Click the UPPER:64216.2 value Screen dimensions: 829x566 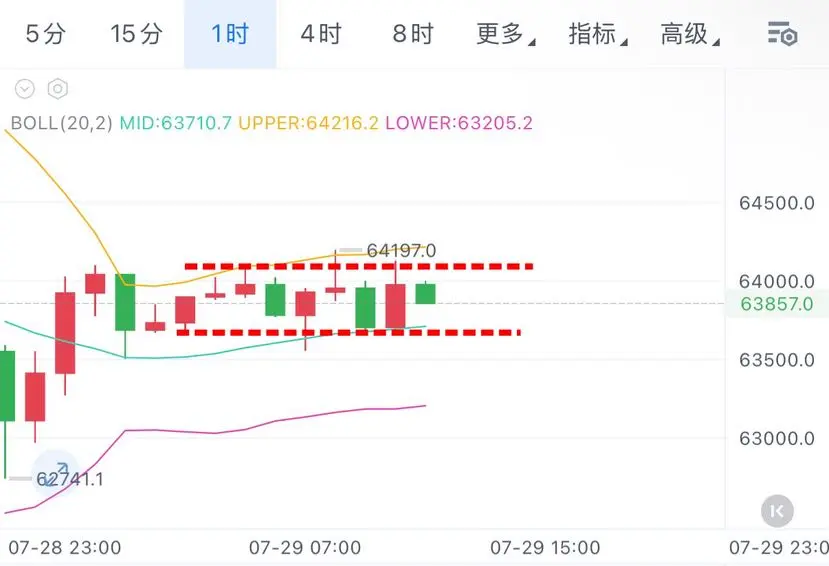click(308, 123)
